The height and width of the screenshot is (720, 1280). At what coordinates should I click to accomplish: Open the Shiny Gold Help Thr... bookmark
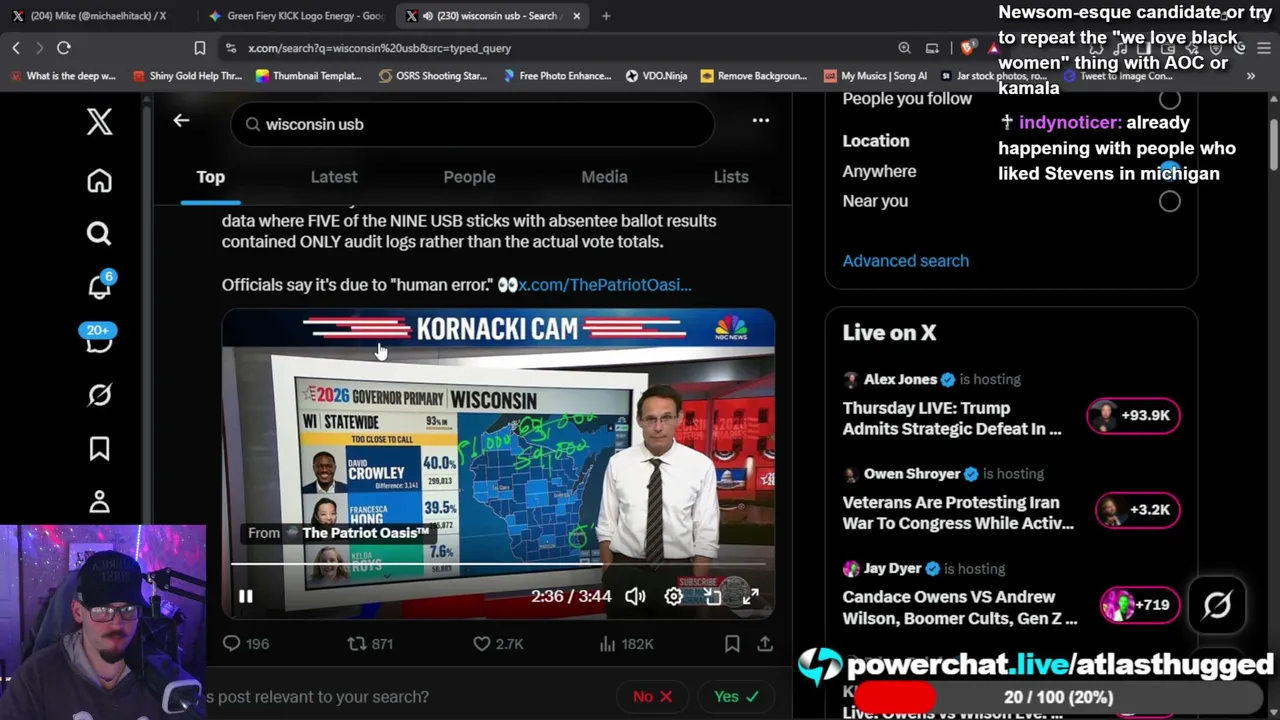pos(187,76)
